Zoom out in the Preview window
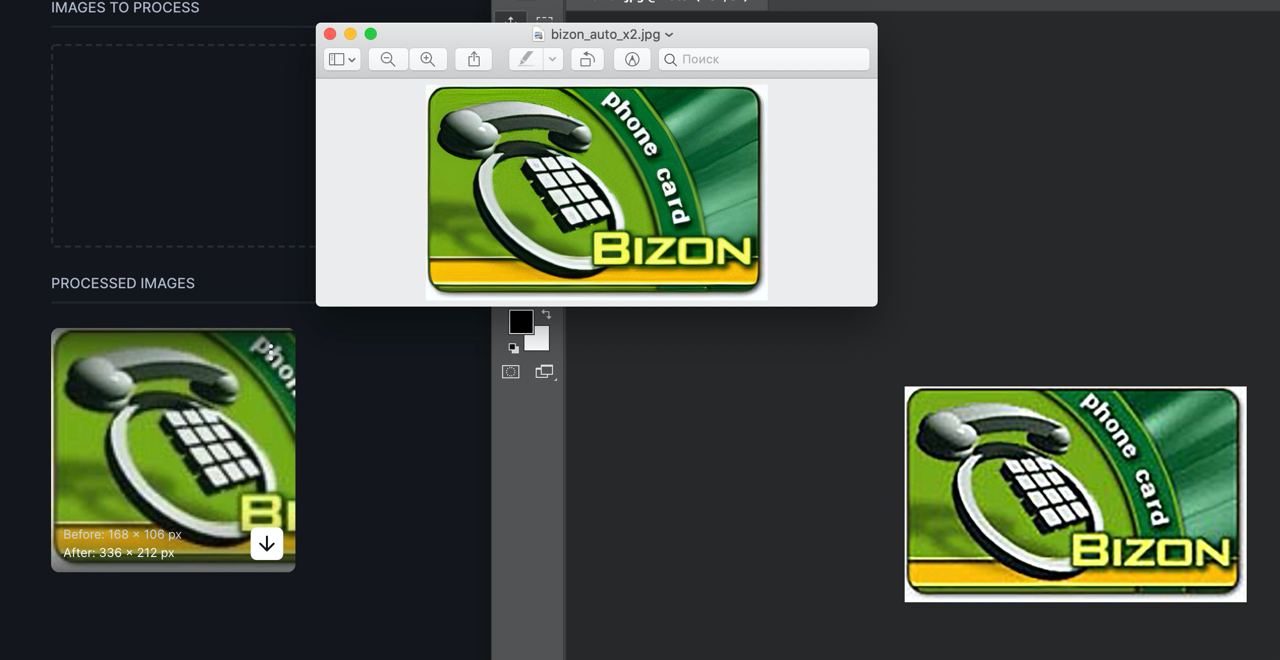Screen dimensions: 1280x660 pyautogui.click(x=388, y=59)
